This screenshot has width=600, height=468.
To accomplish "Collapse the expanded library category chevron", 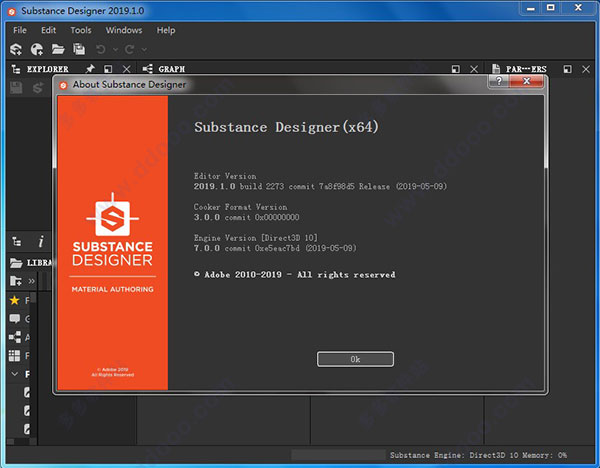I will 15,374.
